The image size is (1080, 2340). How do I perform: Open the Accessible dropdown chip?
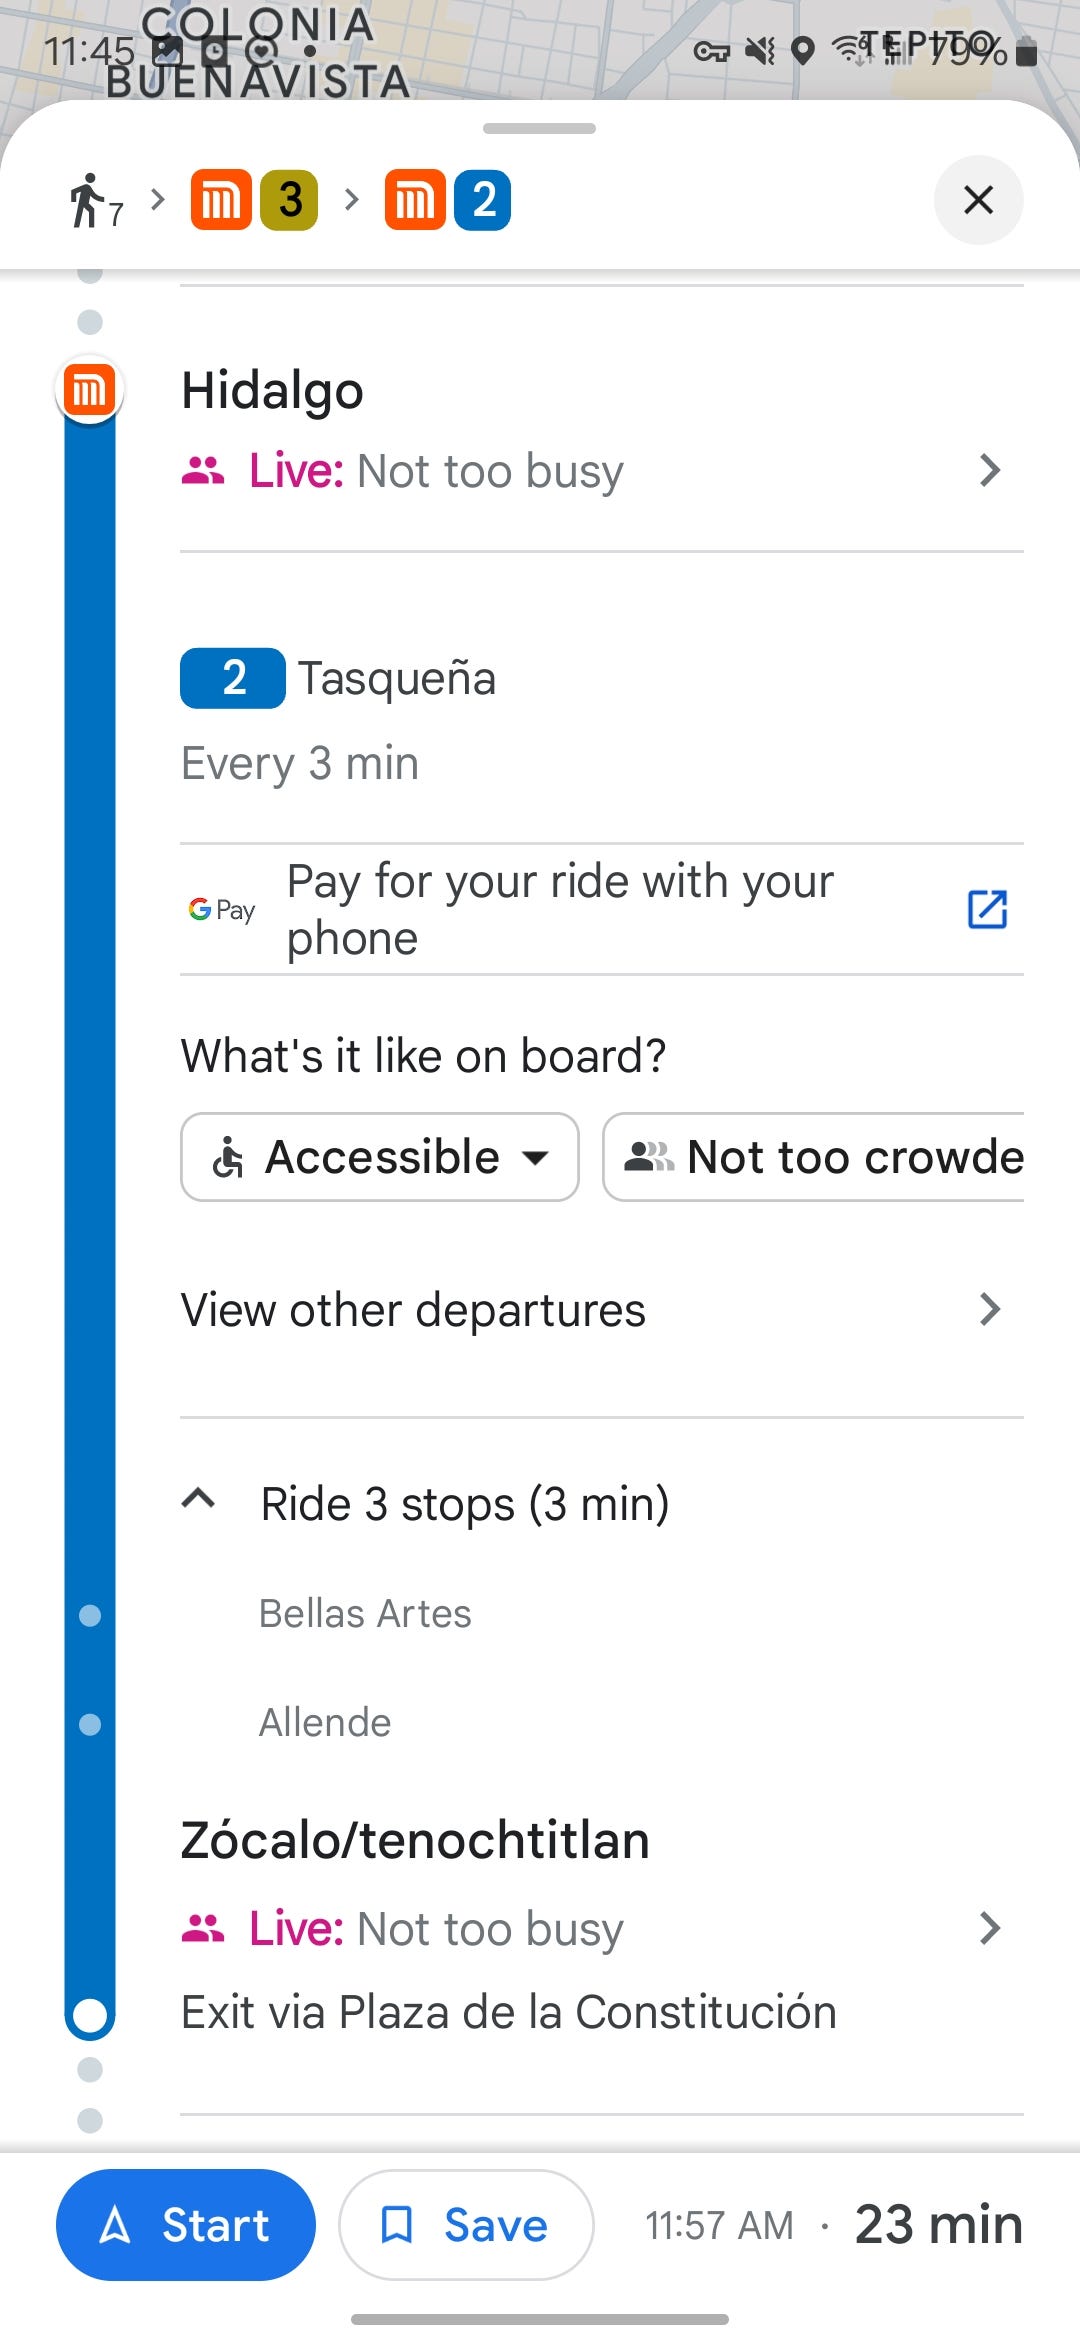[x=380, y=1157]
